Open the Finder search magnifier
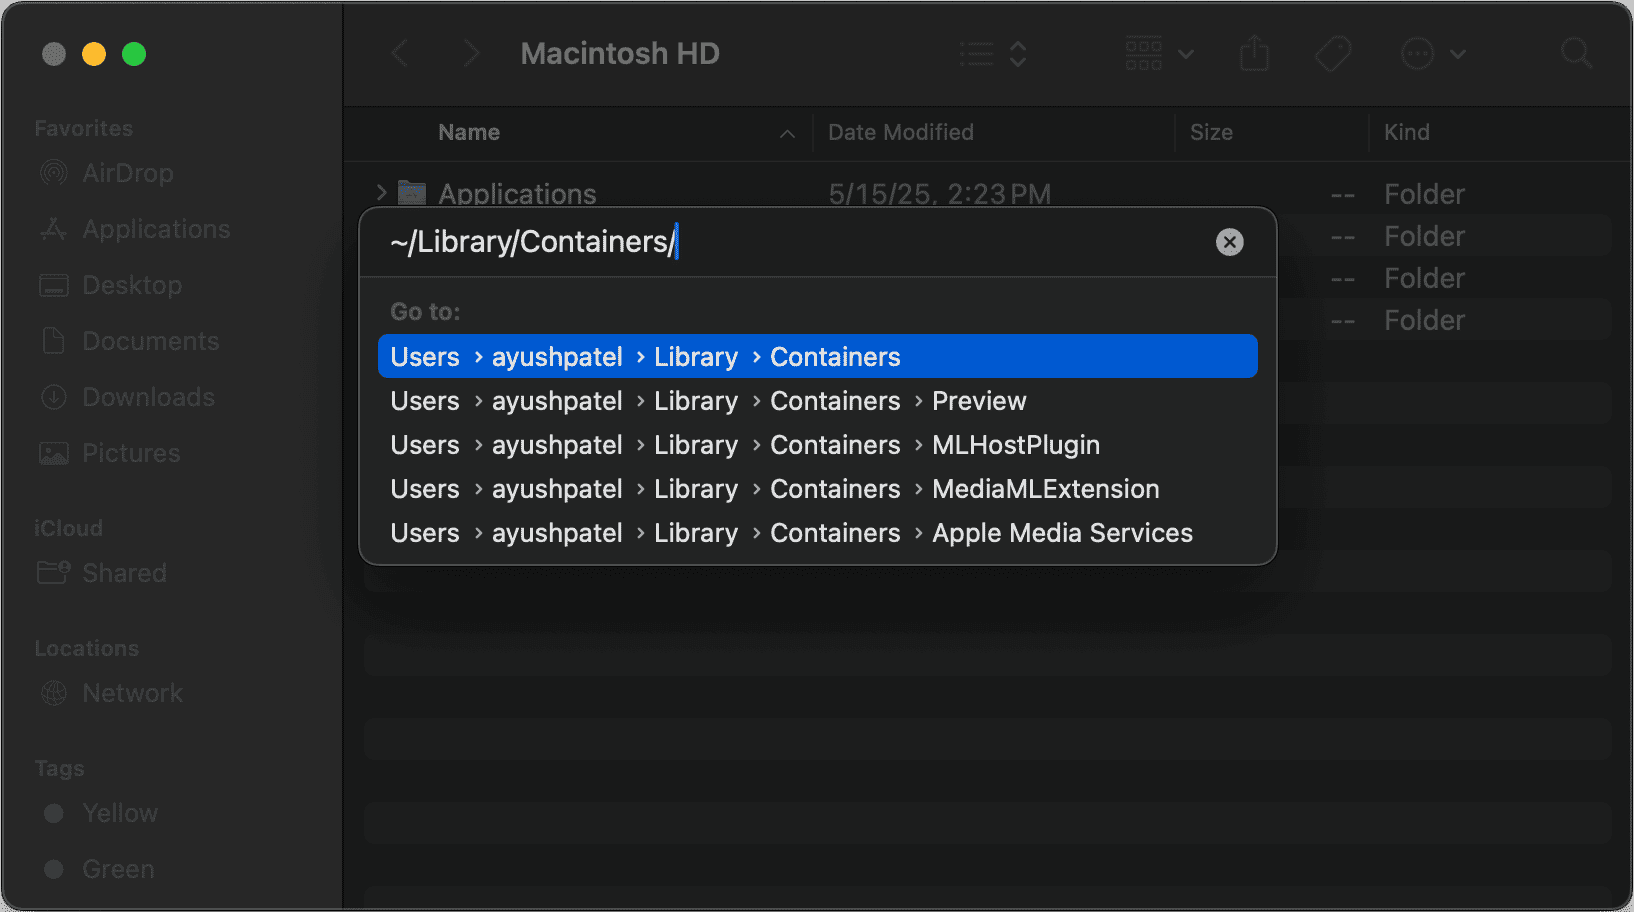The image size is (1634, 912). point(1575,54)
